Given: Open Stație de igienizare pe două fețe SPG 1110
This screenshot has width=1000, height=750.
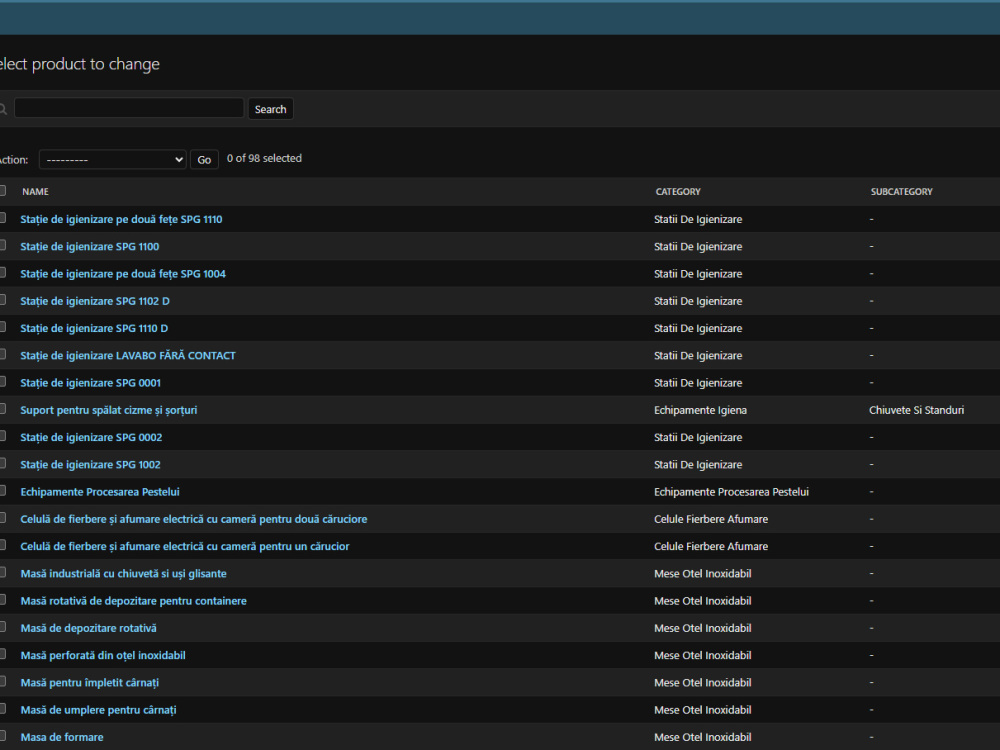Looking at the screenshot, I should pos(121,219).
